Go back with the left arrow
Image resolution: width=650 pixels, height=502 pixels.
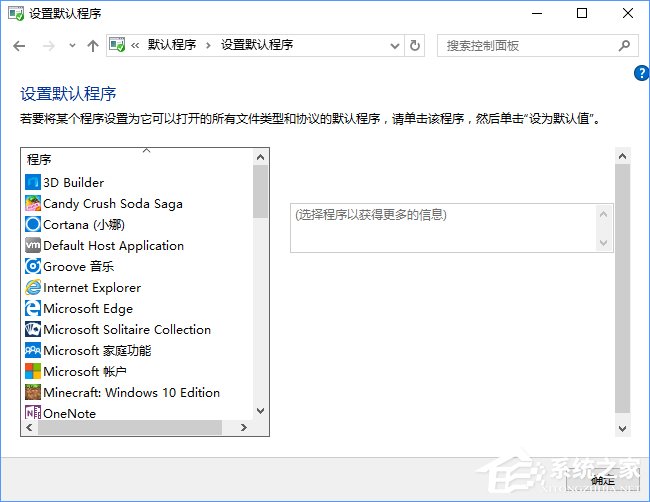tap(19, 46)
